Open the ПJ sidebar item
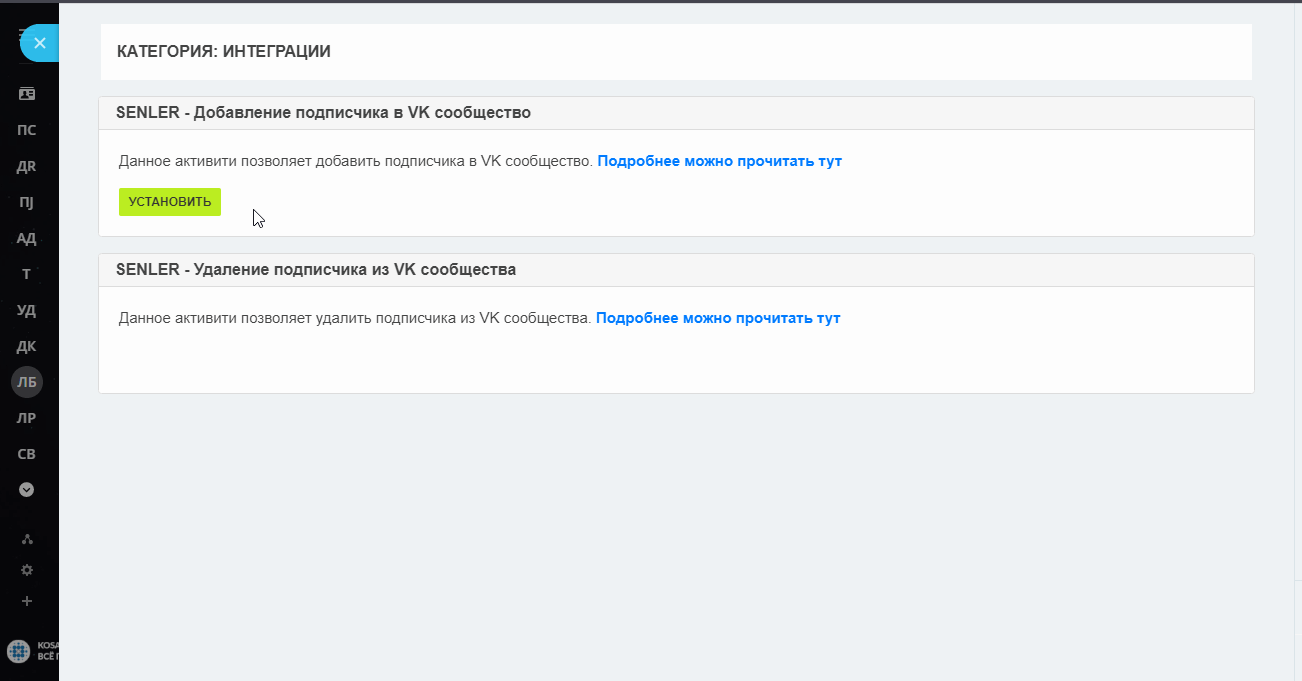Viewport: 1302px width, 681px height. (27, 202)
